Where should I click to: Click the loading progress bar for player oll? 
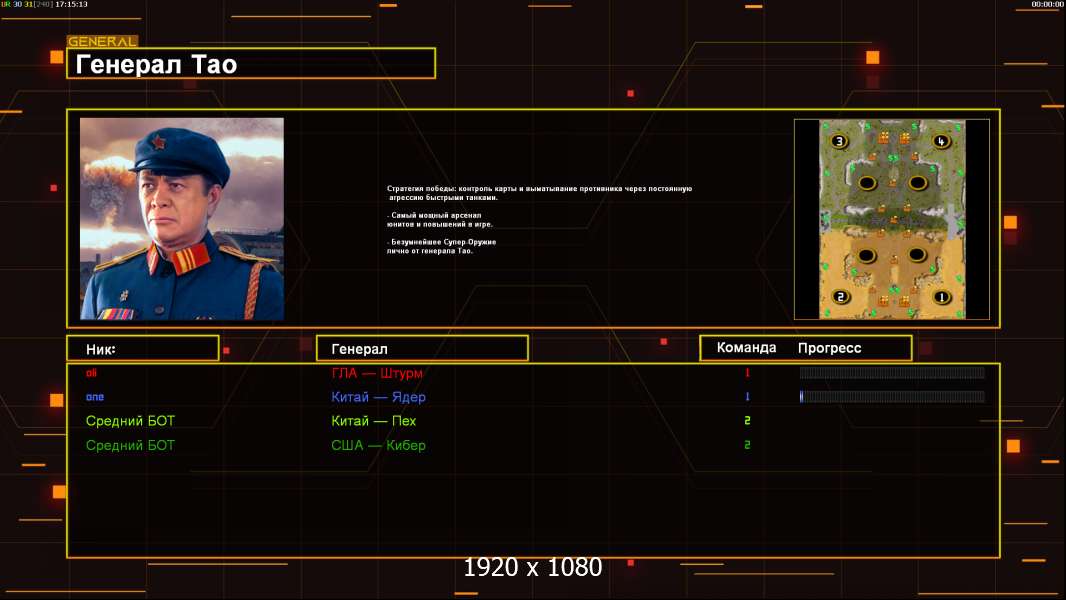point(892,372)
